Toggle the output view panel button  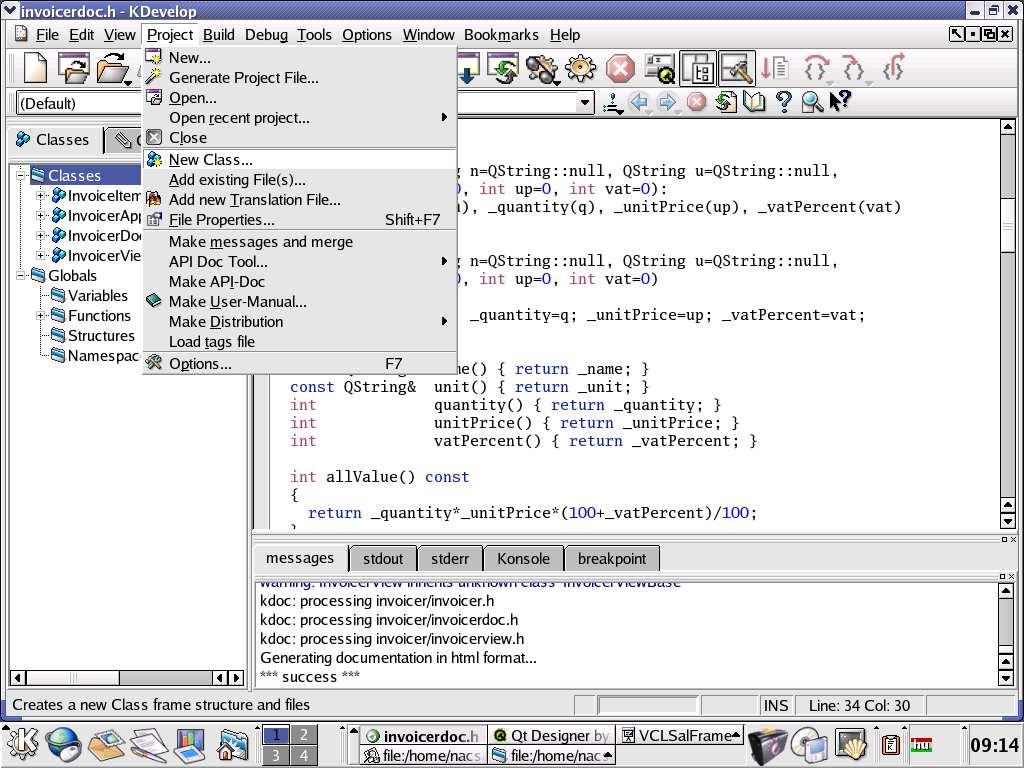pos(737,69)
